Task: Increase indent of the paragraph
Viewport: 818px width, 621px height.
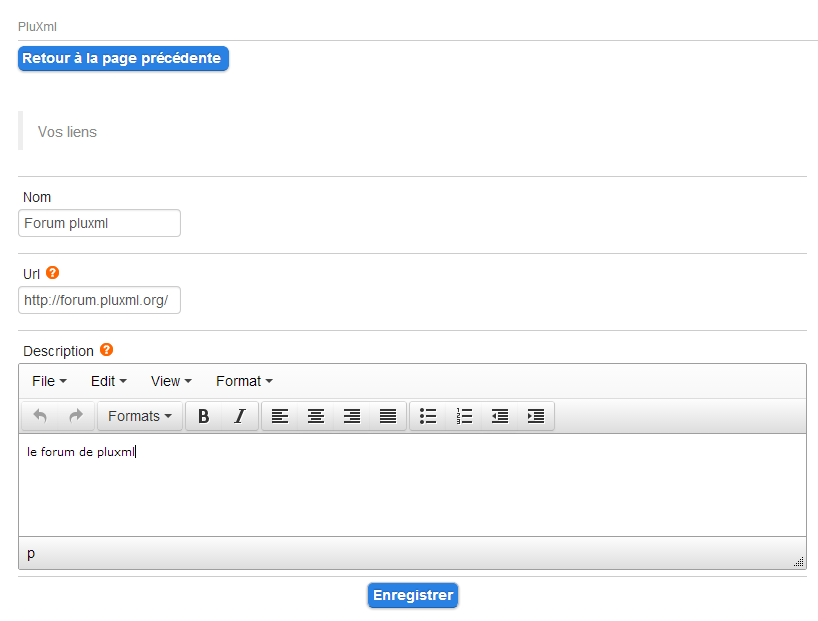Action: (536, 416)
